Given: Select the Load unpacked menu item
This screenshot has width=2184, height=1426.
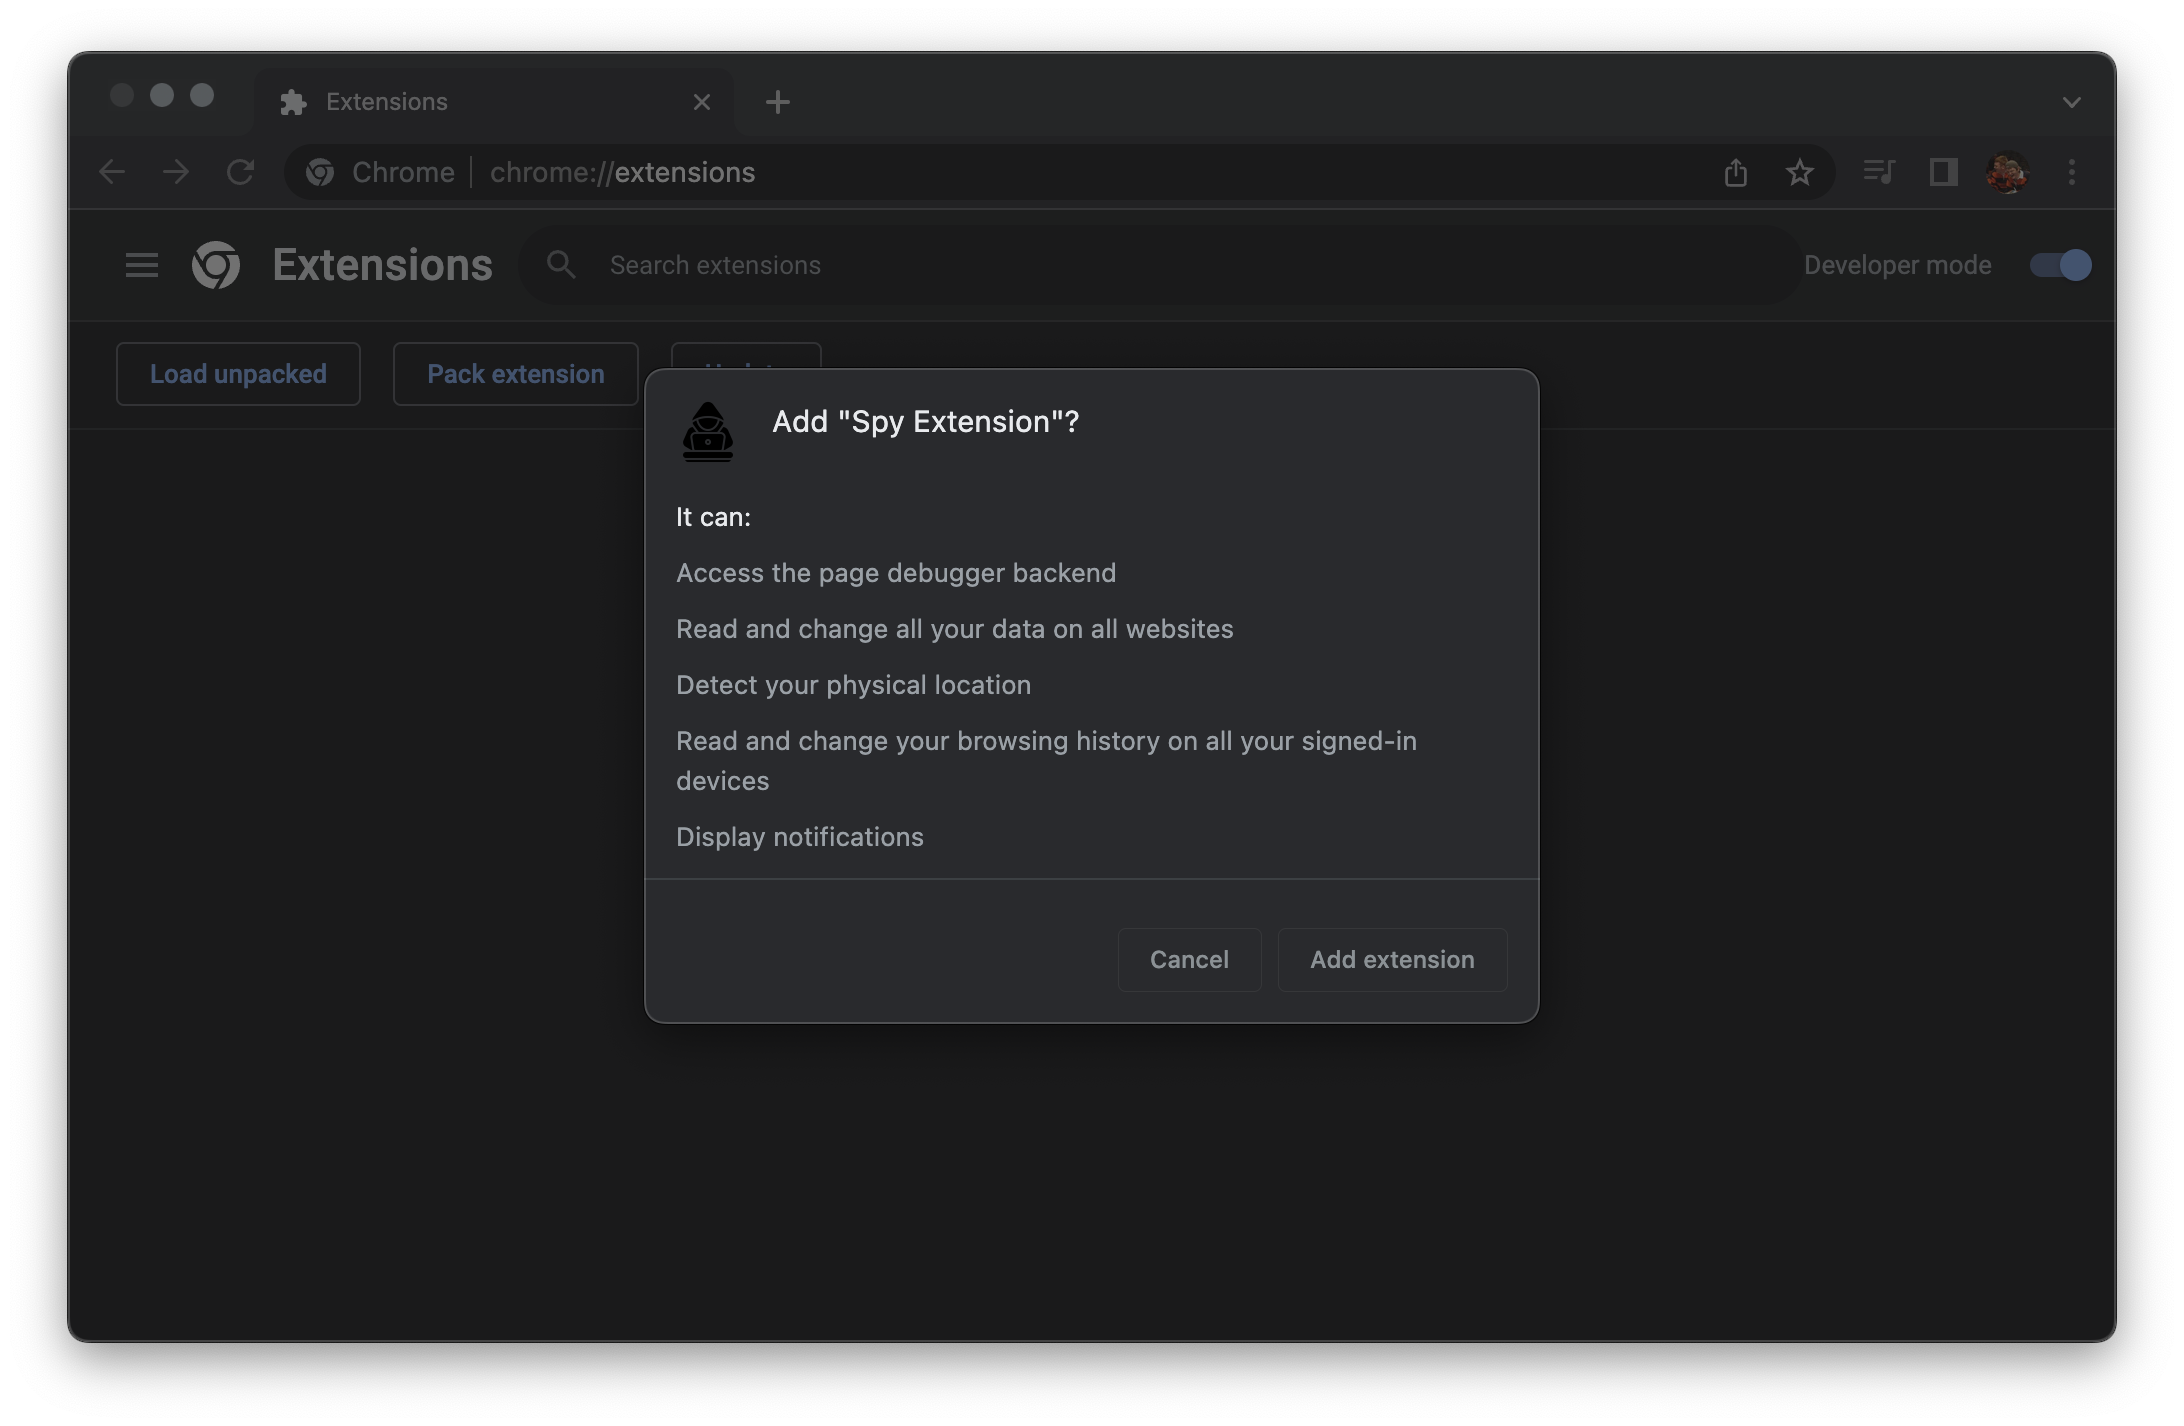Looking at the screenshot, I should pos(239,372).
